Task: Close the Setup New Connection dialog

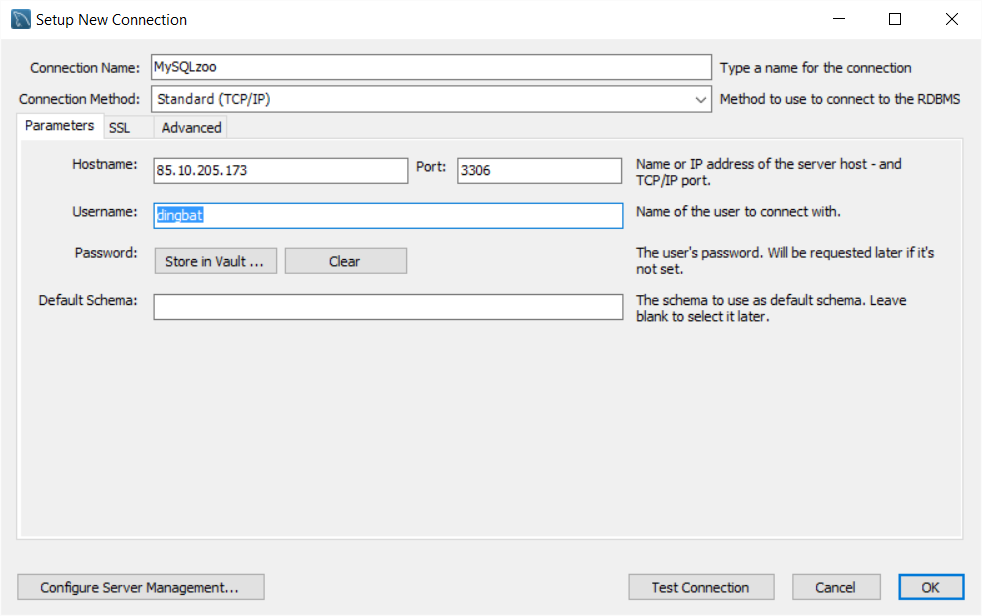Action: [x=952, y=19]
